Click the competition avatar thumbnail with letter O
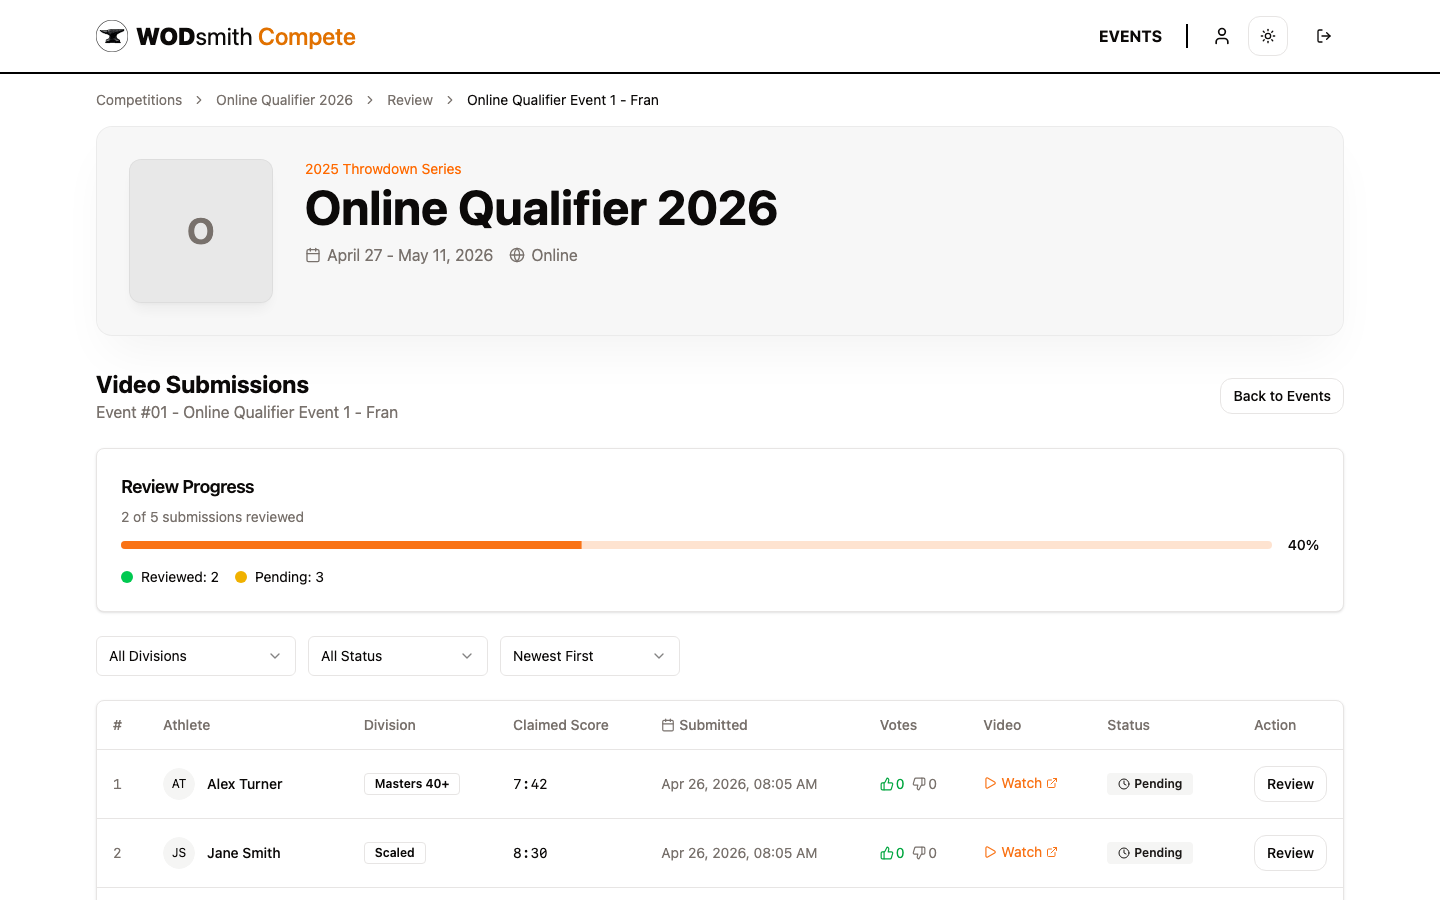The width and height of the screenshot is (1440, 900). click(201, 231)
